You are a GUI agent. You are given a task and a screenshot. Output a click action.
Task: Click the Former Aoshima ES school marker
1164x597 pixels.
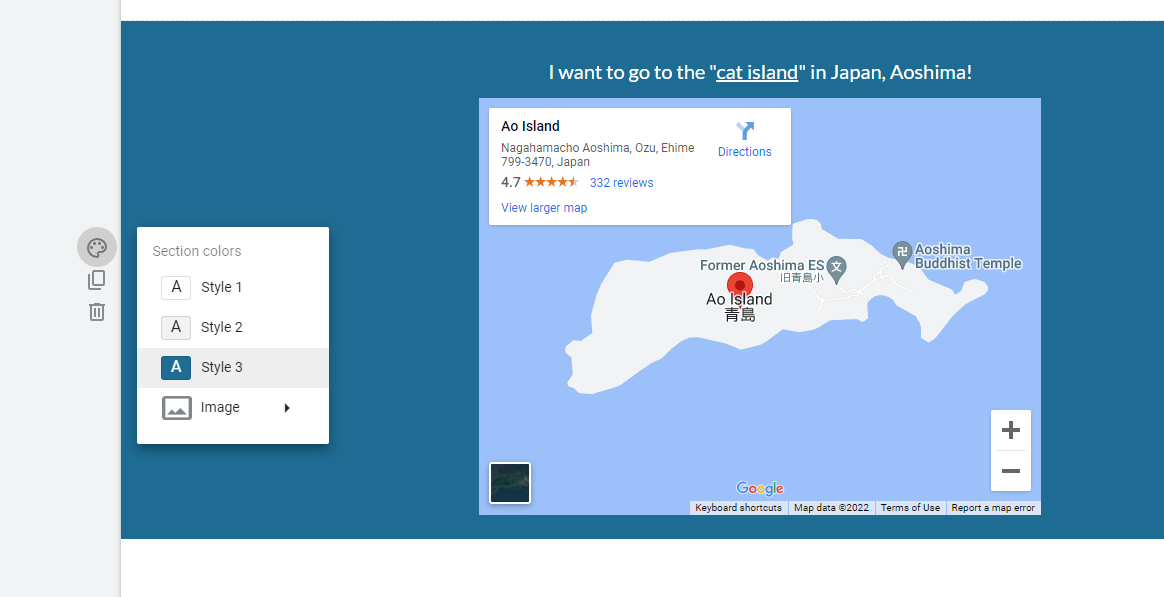tap(837, 269)
